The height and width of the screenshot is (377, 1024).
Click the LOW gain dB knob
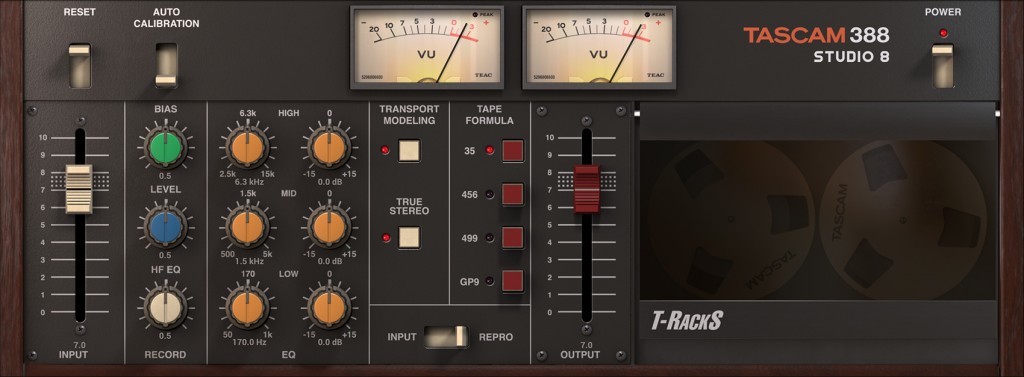pyautogui.click(x=329, y=307)
